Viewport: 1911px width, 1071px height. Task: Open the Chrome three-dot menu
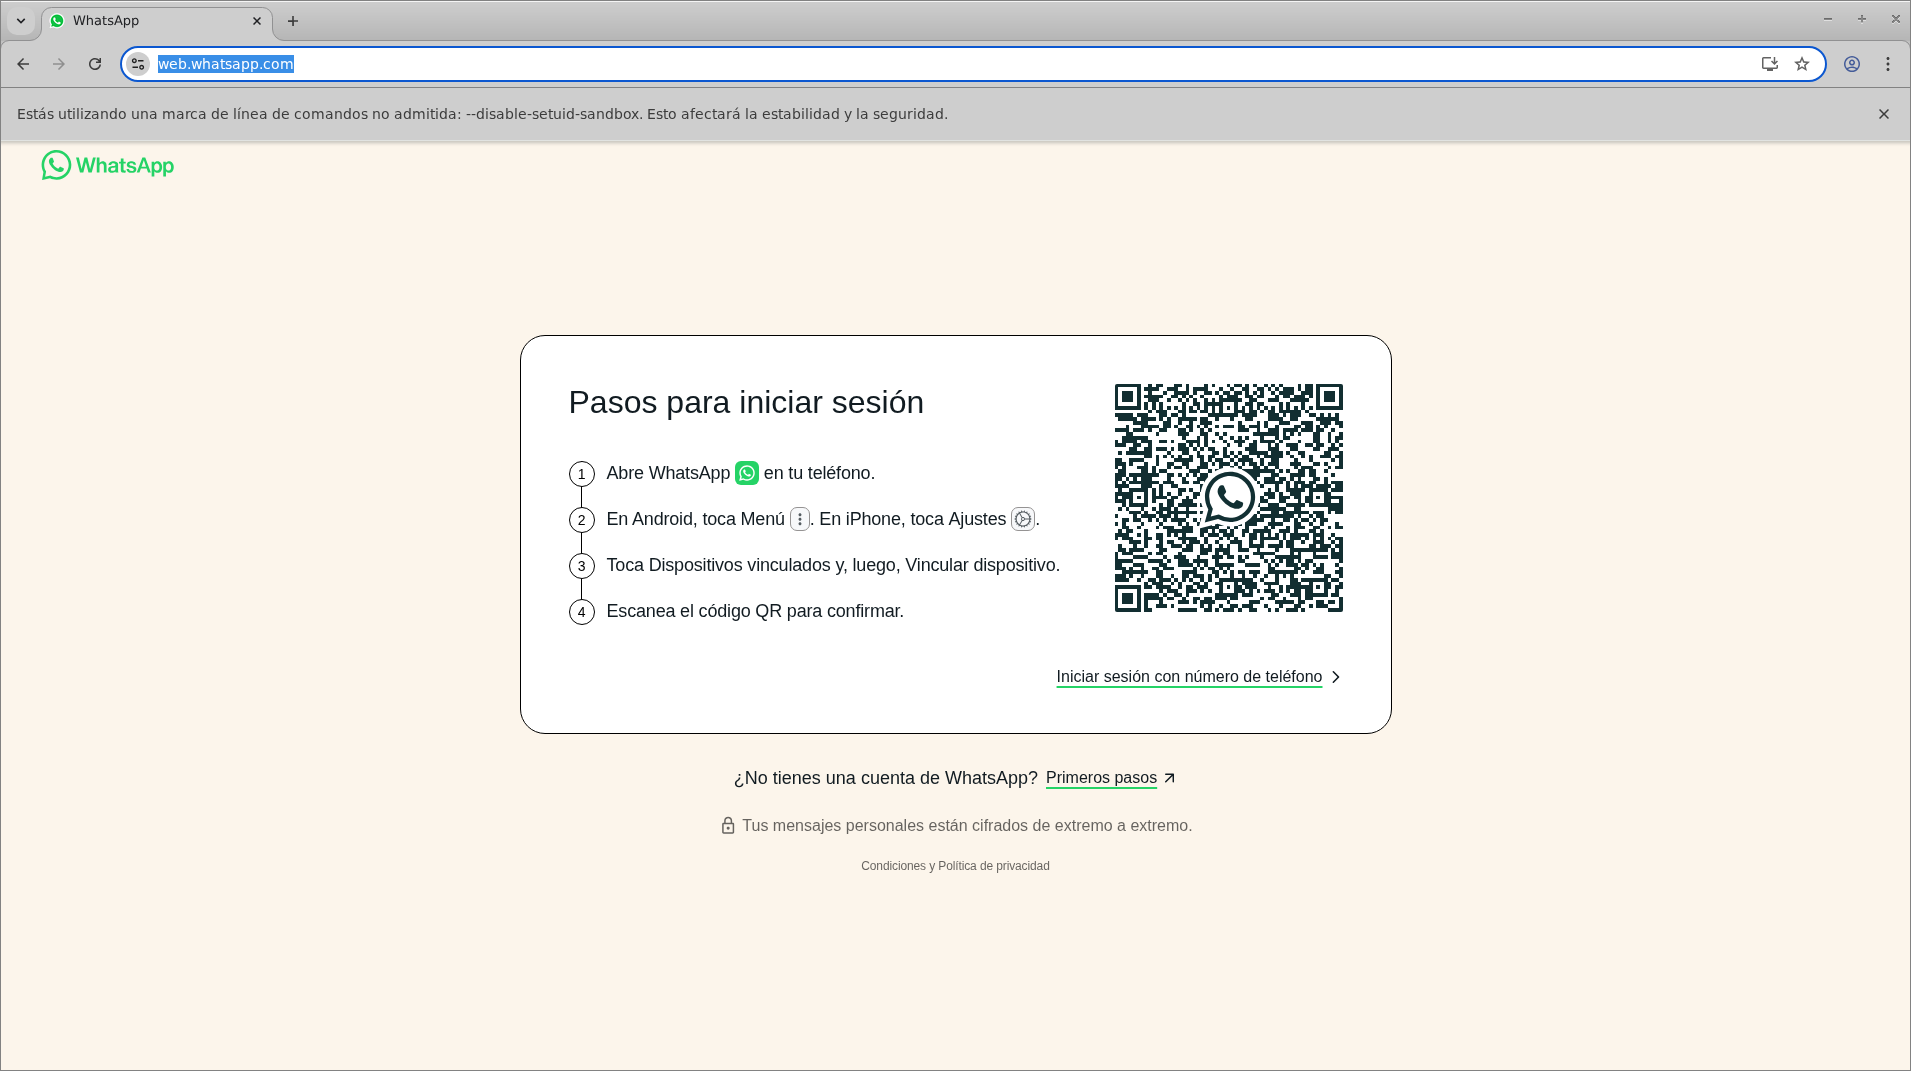point(1888,64)
